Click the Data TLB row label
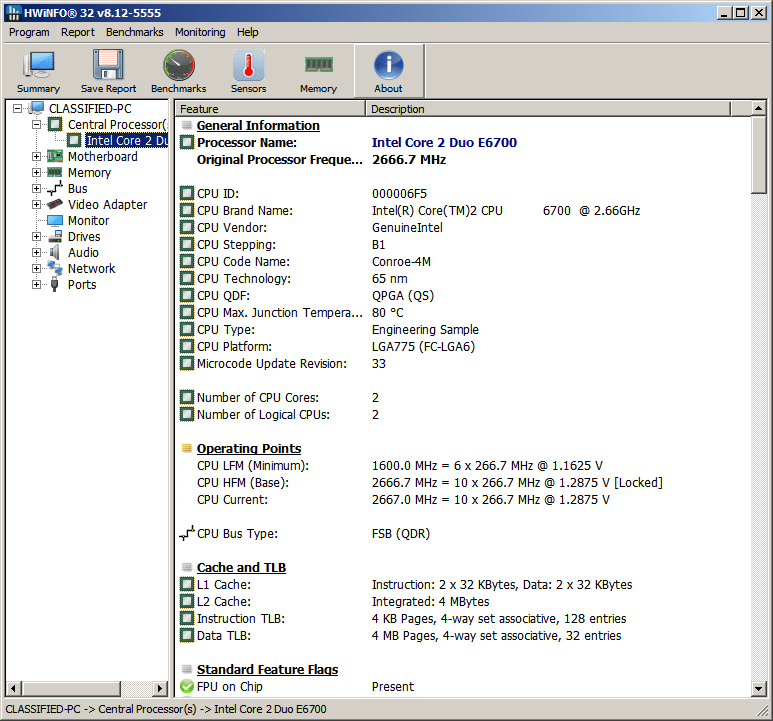This screenshot has height=721, width=773. coord(224,635)
